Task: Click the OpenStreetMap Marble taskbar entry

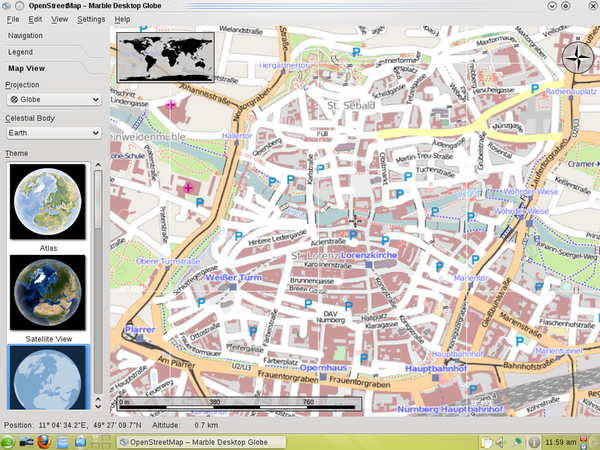Action: click(201, 442)
